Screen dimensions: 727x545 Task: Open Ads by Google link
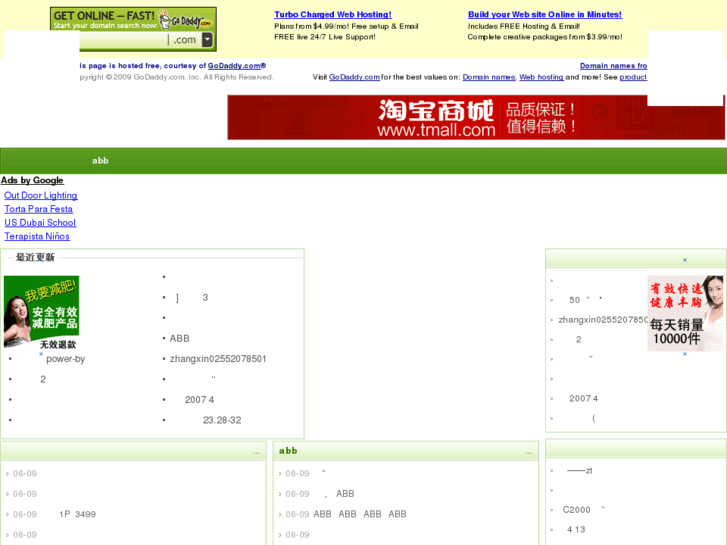[32, 180]
